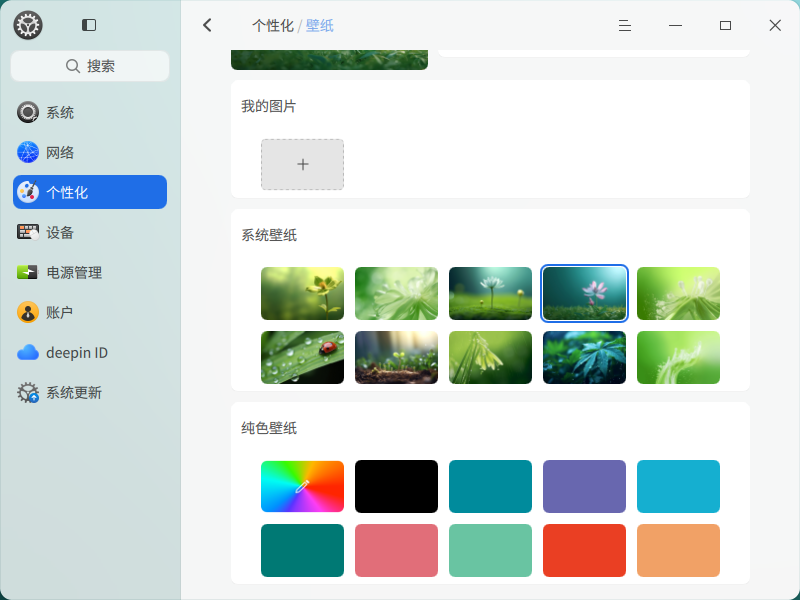Select the yellow flower system wallpaper
This screenshot has height=600, width=800.
coord(303,293)
